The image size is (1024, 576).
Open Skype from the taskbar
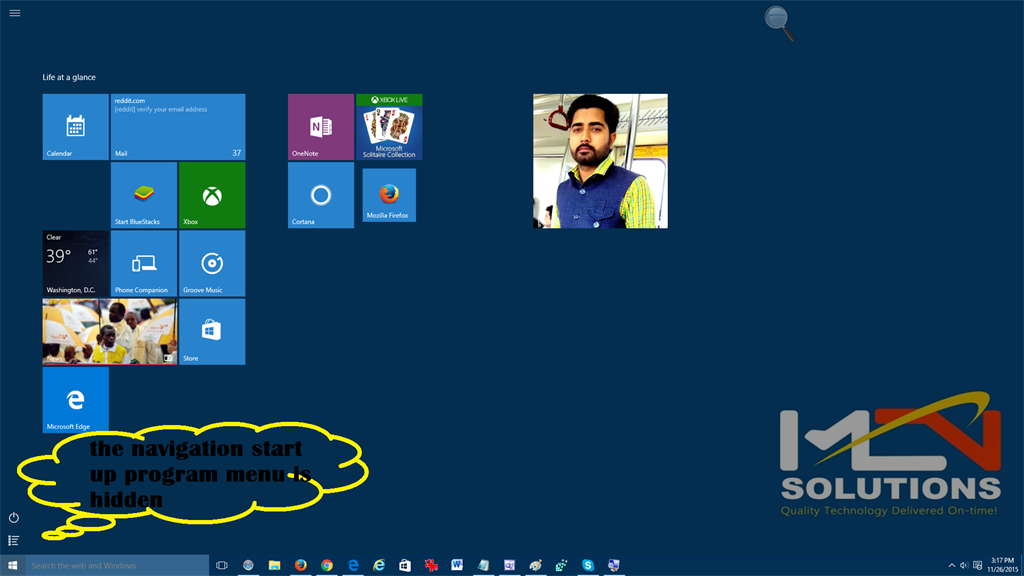[588, 566]
